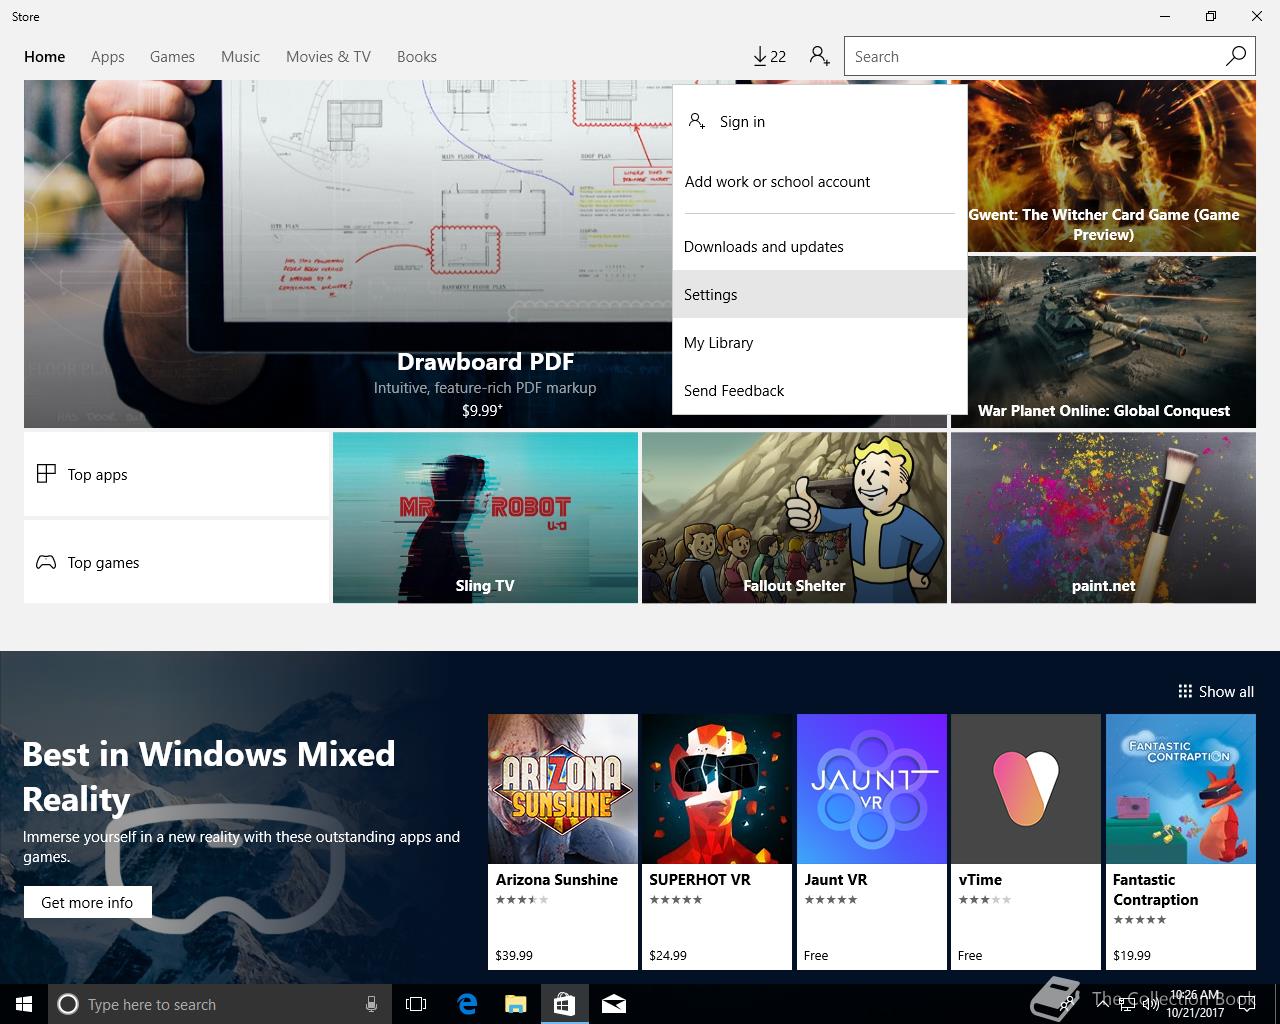Click the Top games controller icon
Viewport: 1280px width, 1024px height.
(x=46, y=562)
